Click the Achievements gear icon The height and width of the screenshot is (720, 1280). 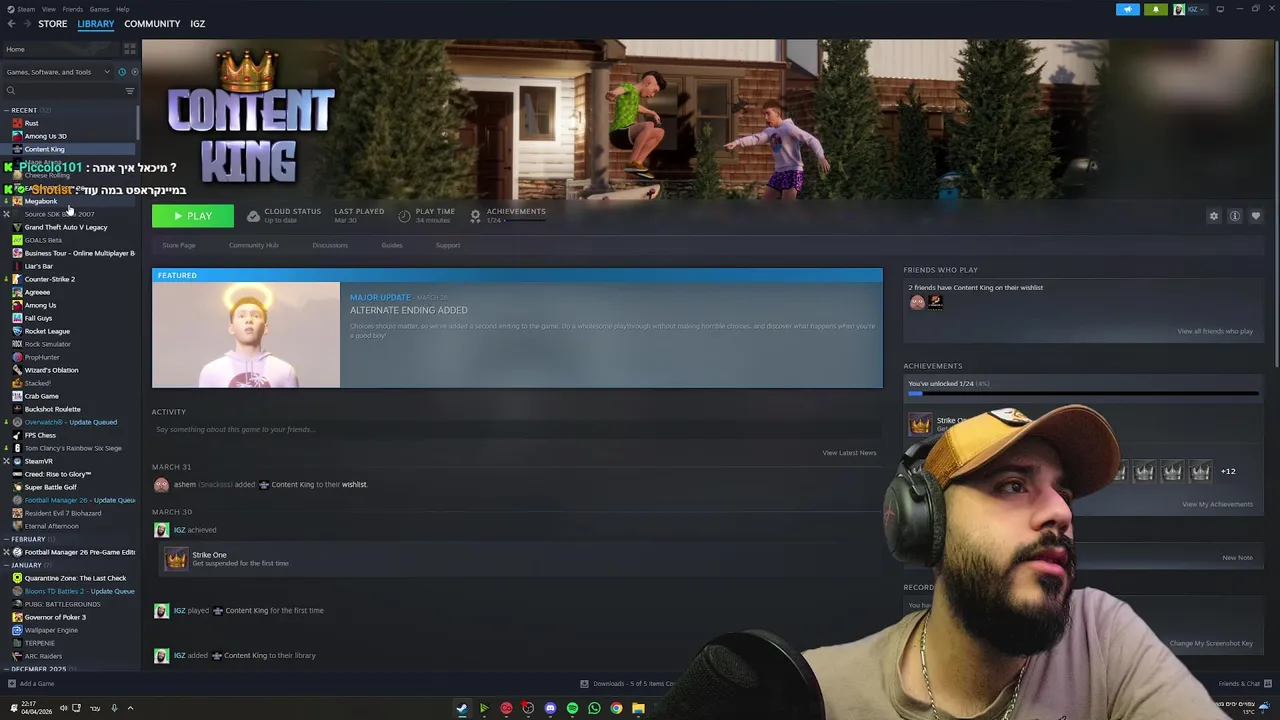475,216
